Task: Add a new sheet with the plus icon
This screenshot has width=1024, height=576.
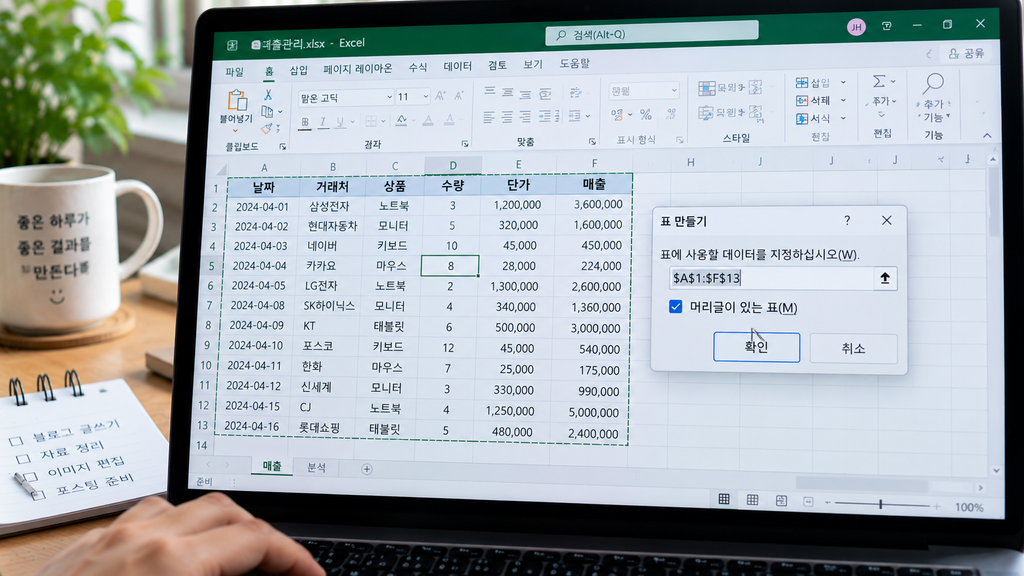Action: tap(367, 469)
